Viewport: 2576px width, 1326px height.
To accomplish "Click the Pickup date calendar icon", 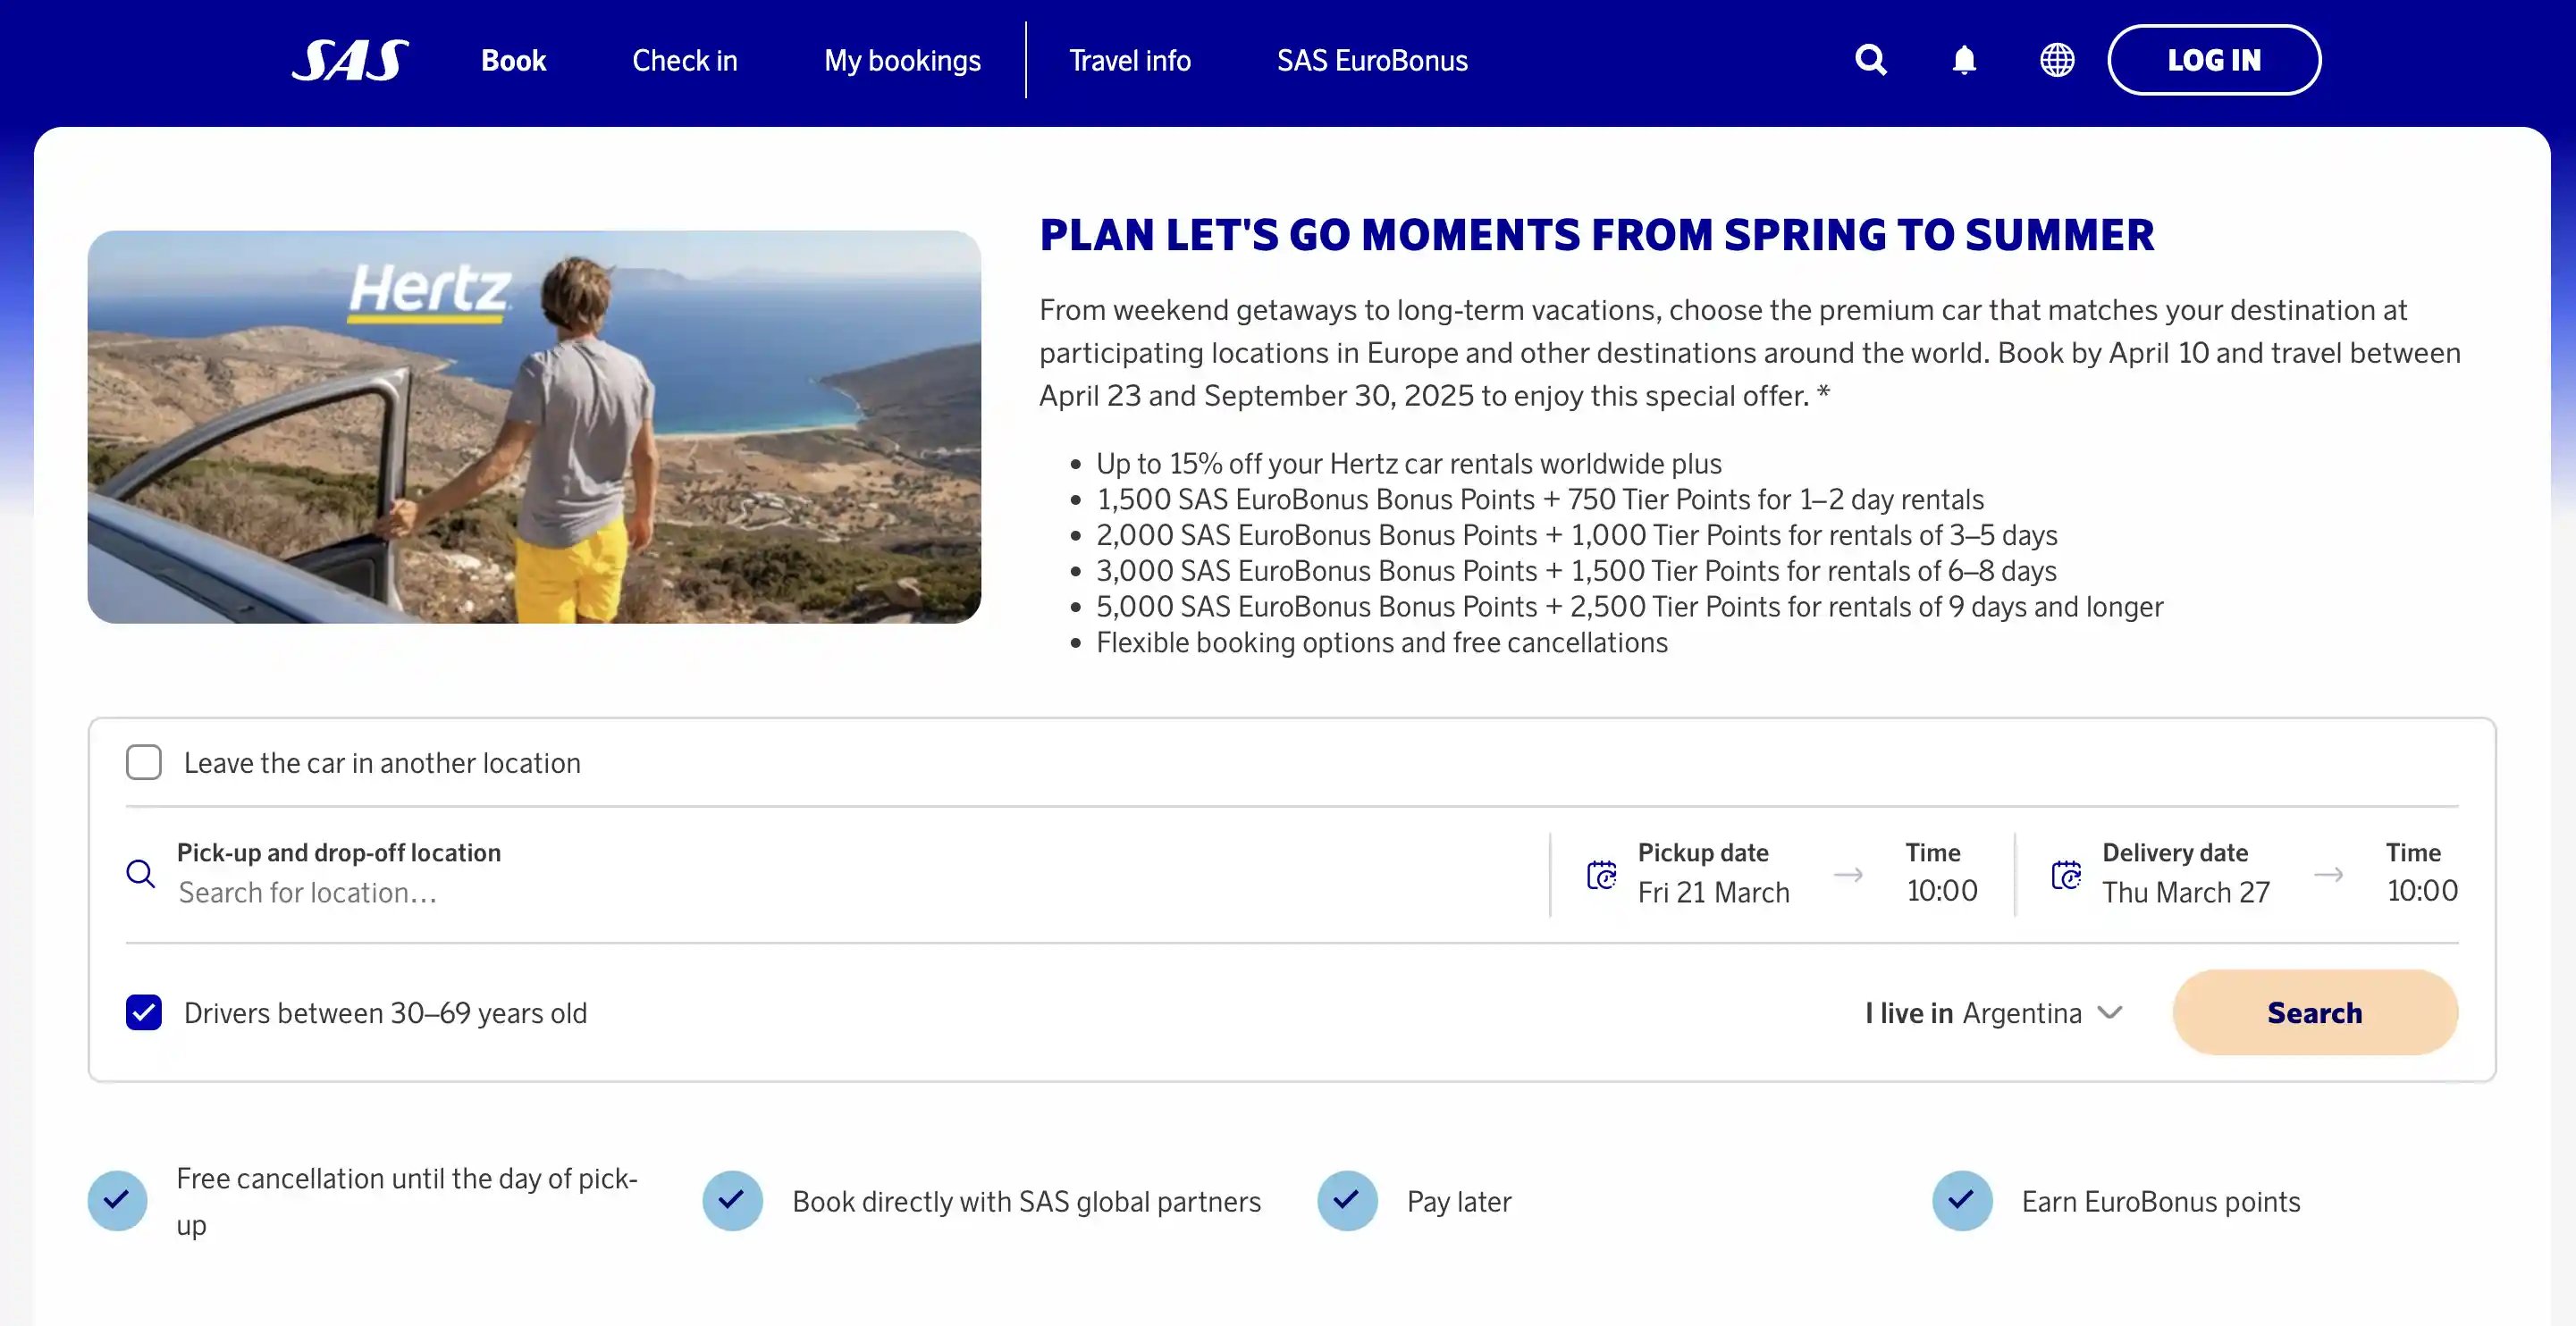I will (x=1602, y=875).
